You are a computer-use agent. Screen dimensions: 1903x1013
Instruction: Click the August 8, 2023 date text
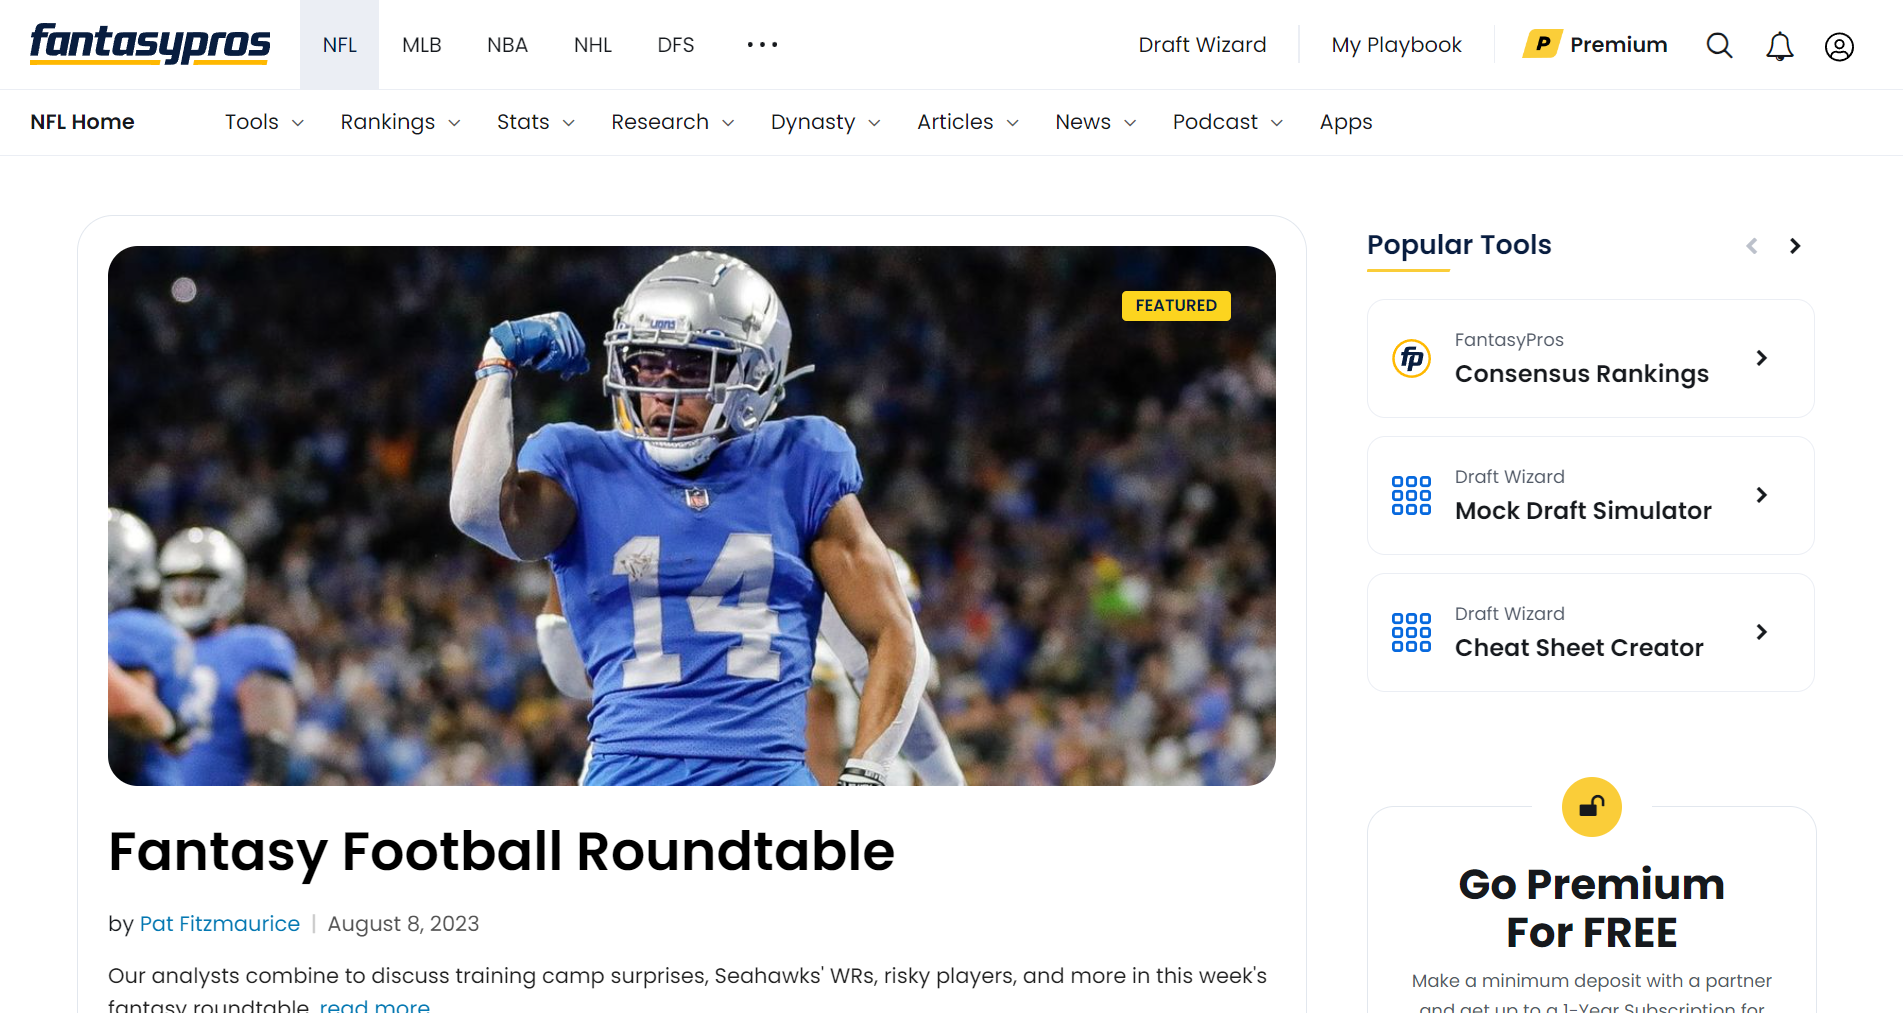403,924
